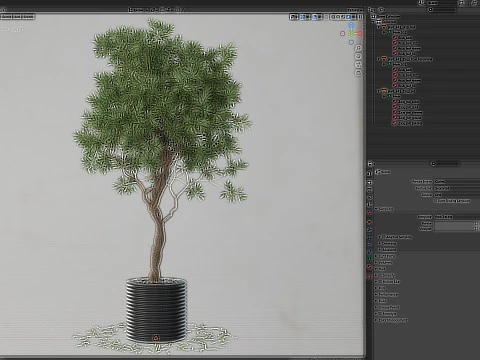480x360 pixels.
Task: Expand the Denoising subpanel
Action: [380, 243]
